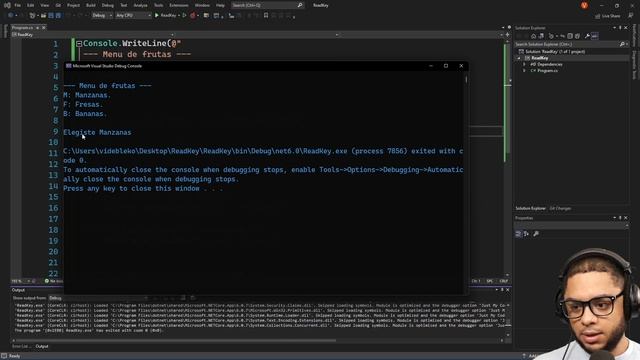Open the Analyze menu
640x360 pixels.
point(140,5)
